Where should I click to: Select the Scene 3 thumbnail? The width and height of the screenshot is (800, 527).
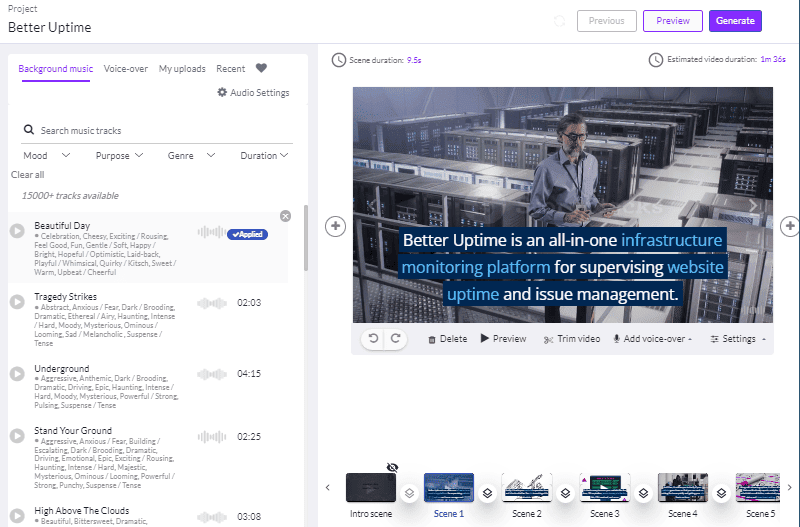pyautogui.click(x=605, y=487)
